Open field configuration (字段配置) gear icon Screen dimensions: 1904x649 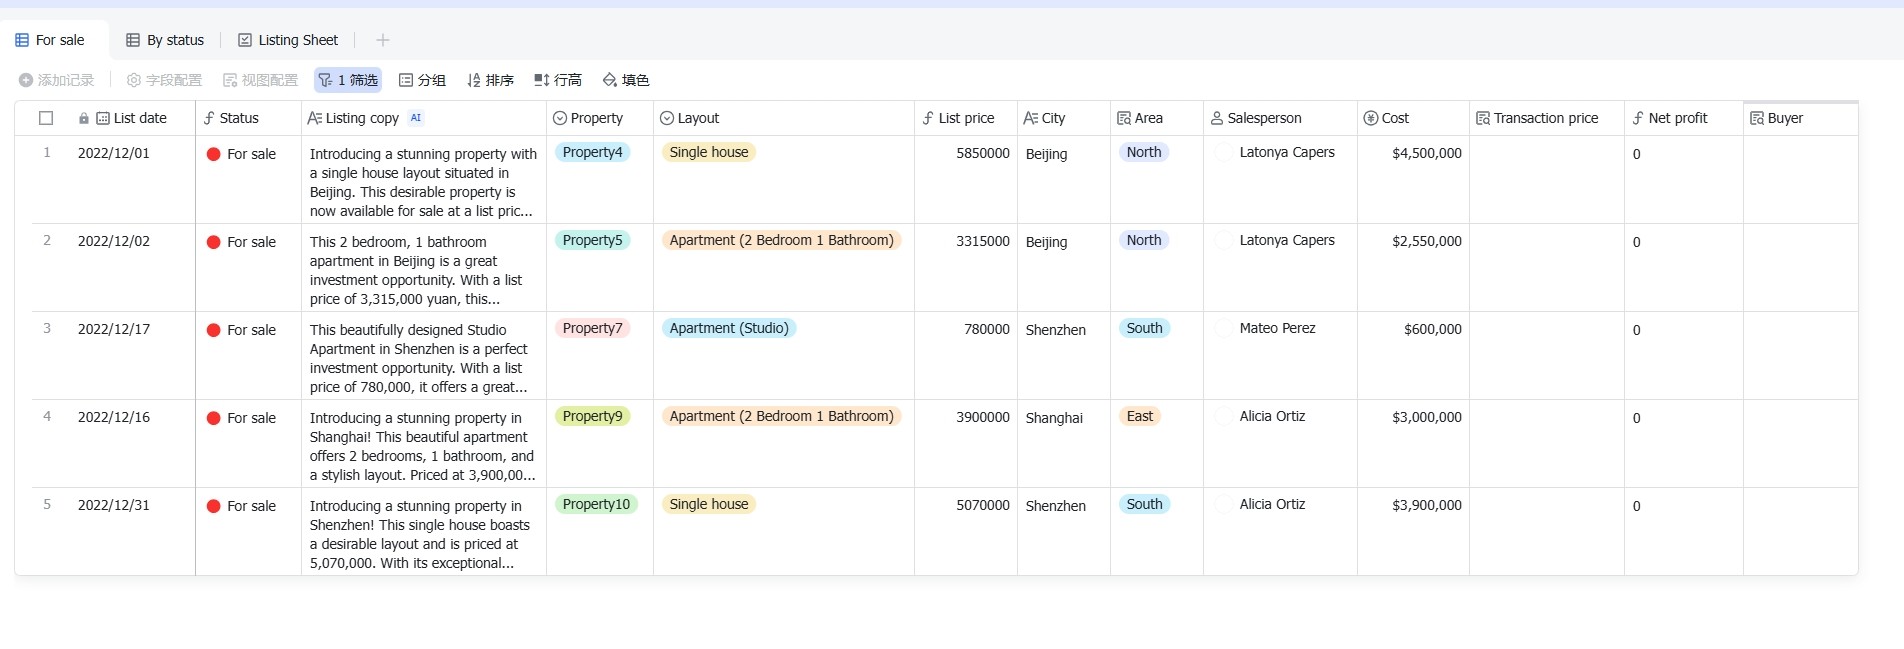[134, 80]
